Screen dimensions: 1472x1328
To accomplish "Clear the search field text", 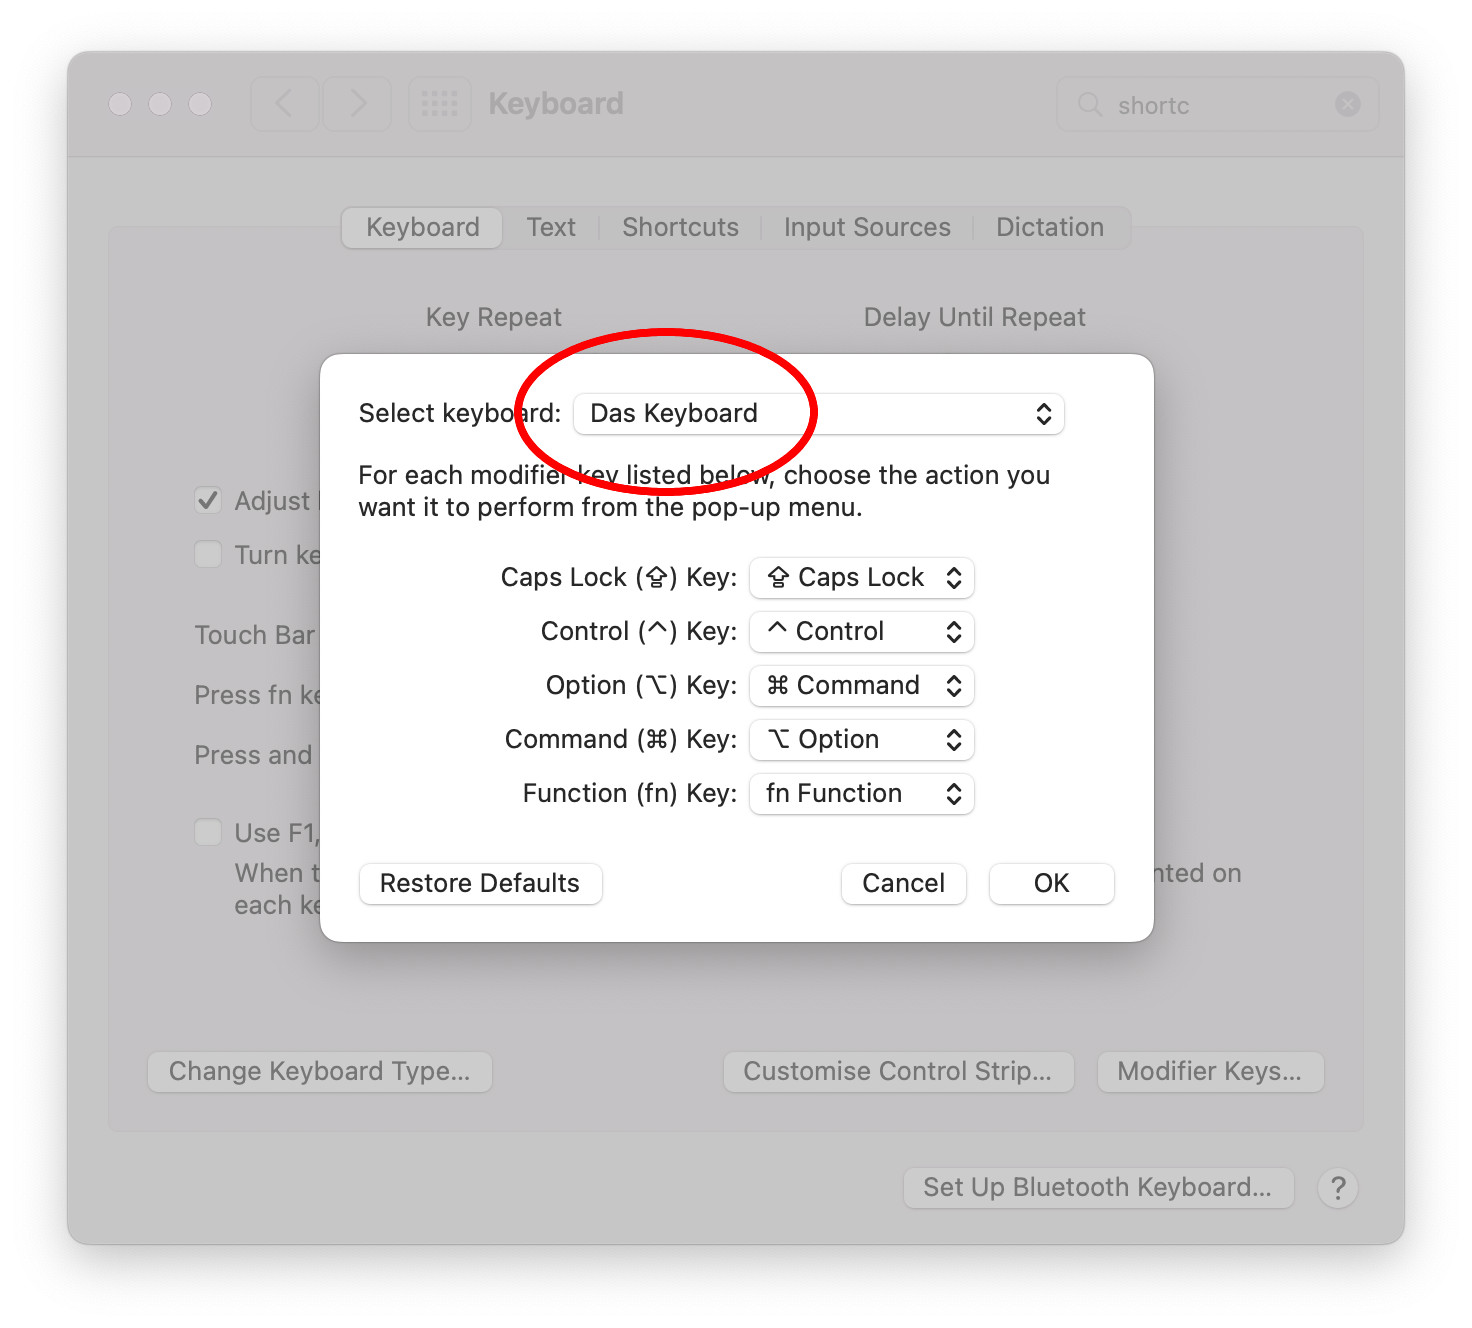I will click(1348, 104).
